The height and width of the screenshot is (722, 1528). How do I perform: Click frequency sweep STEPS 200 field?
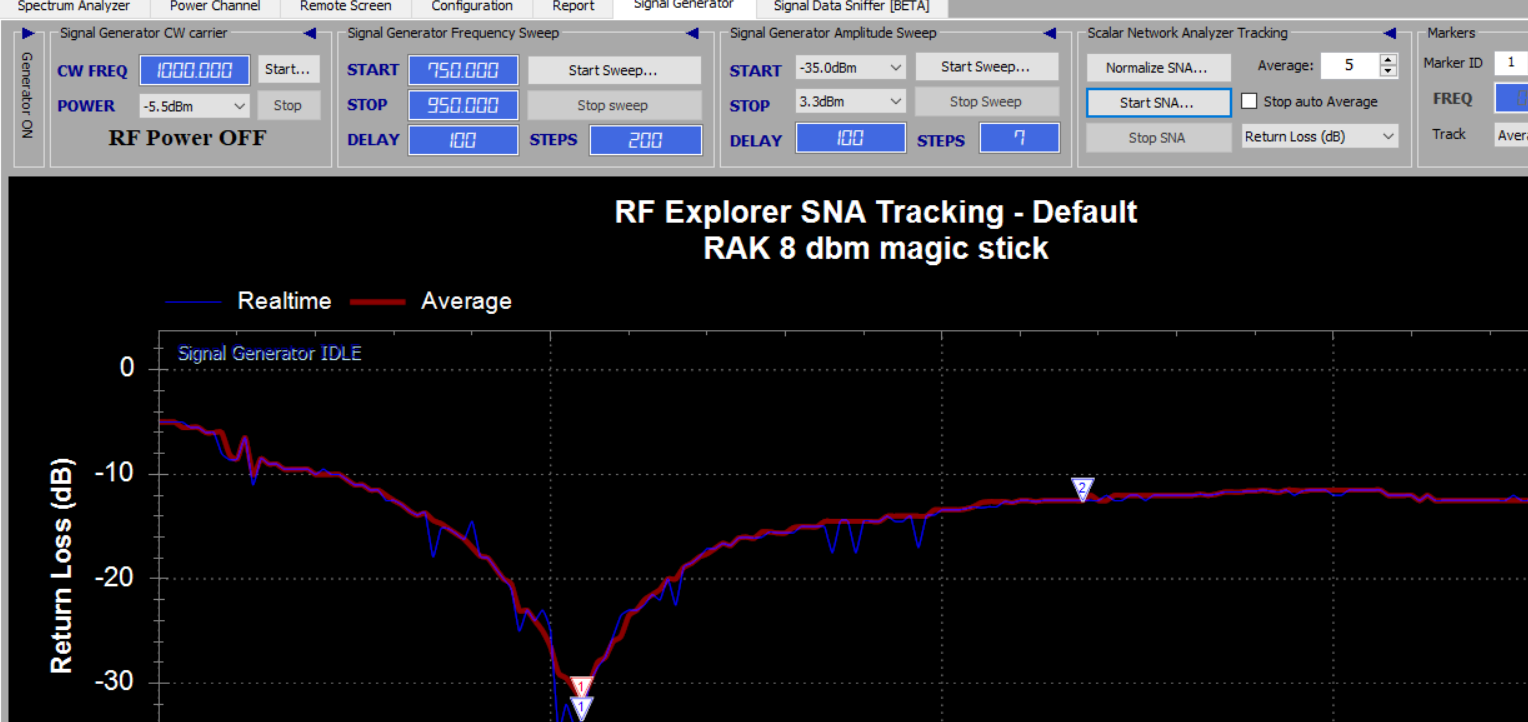tap(645, 140)
